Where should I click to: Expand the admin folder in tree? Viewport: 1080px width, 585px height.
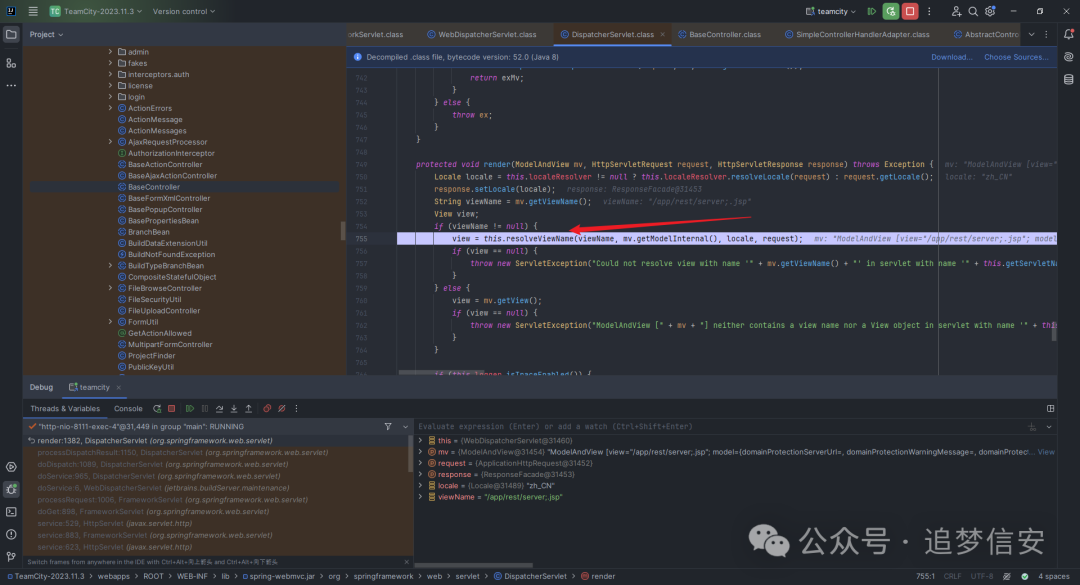click(x=110, y=51)
